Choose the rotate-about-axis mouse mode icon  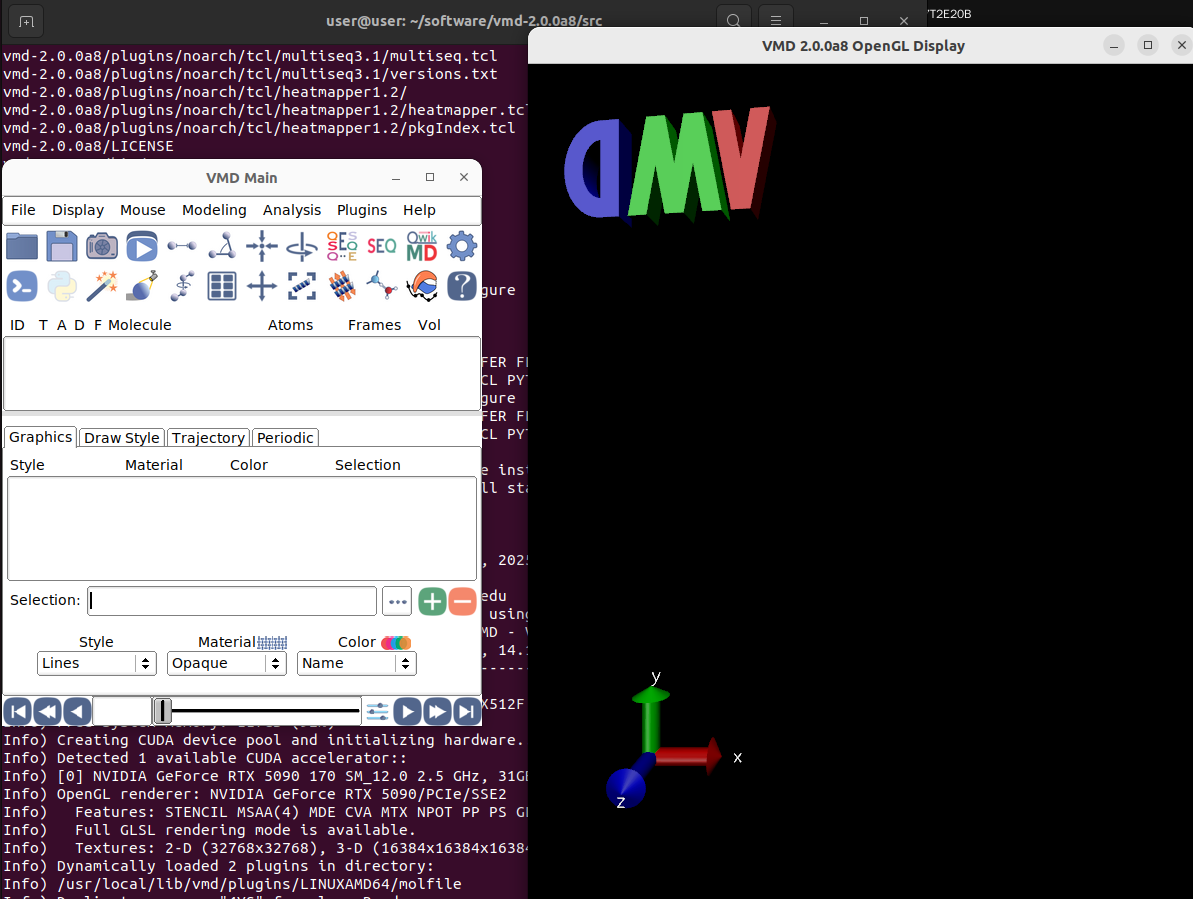point(302,246)
